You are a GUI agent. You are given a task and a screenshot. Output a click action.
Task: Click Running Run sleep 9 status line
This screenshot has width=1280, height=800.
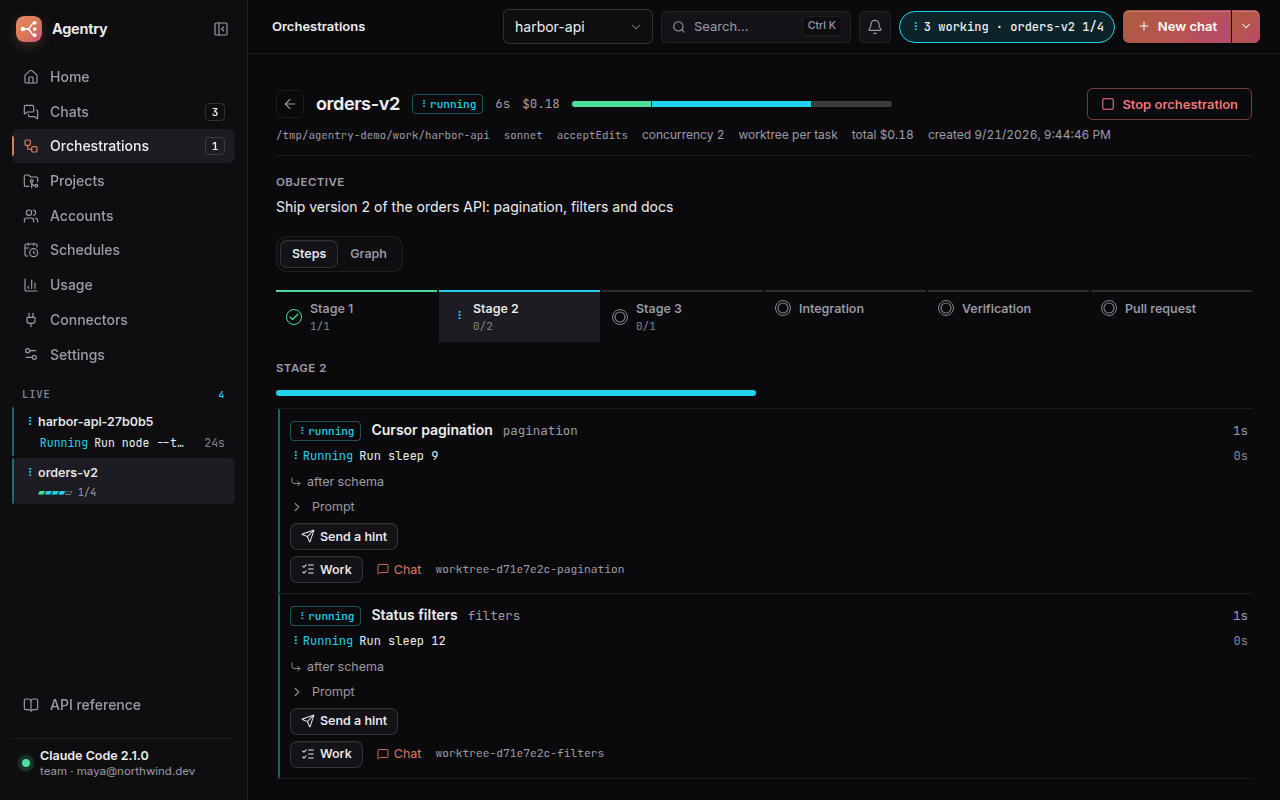[365, 456]
